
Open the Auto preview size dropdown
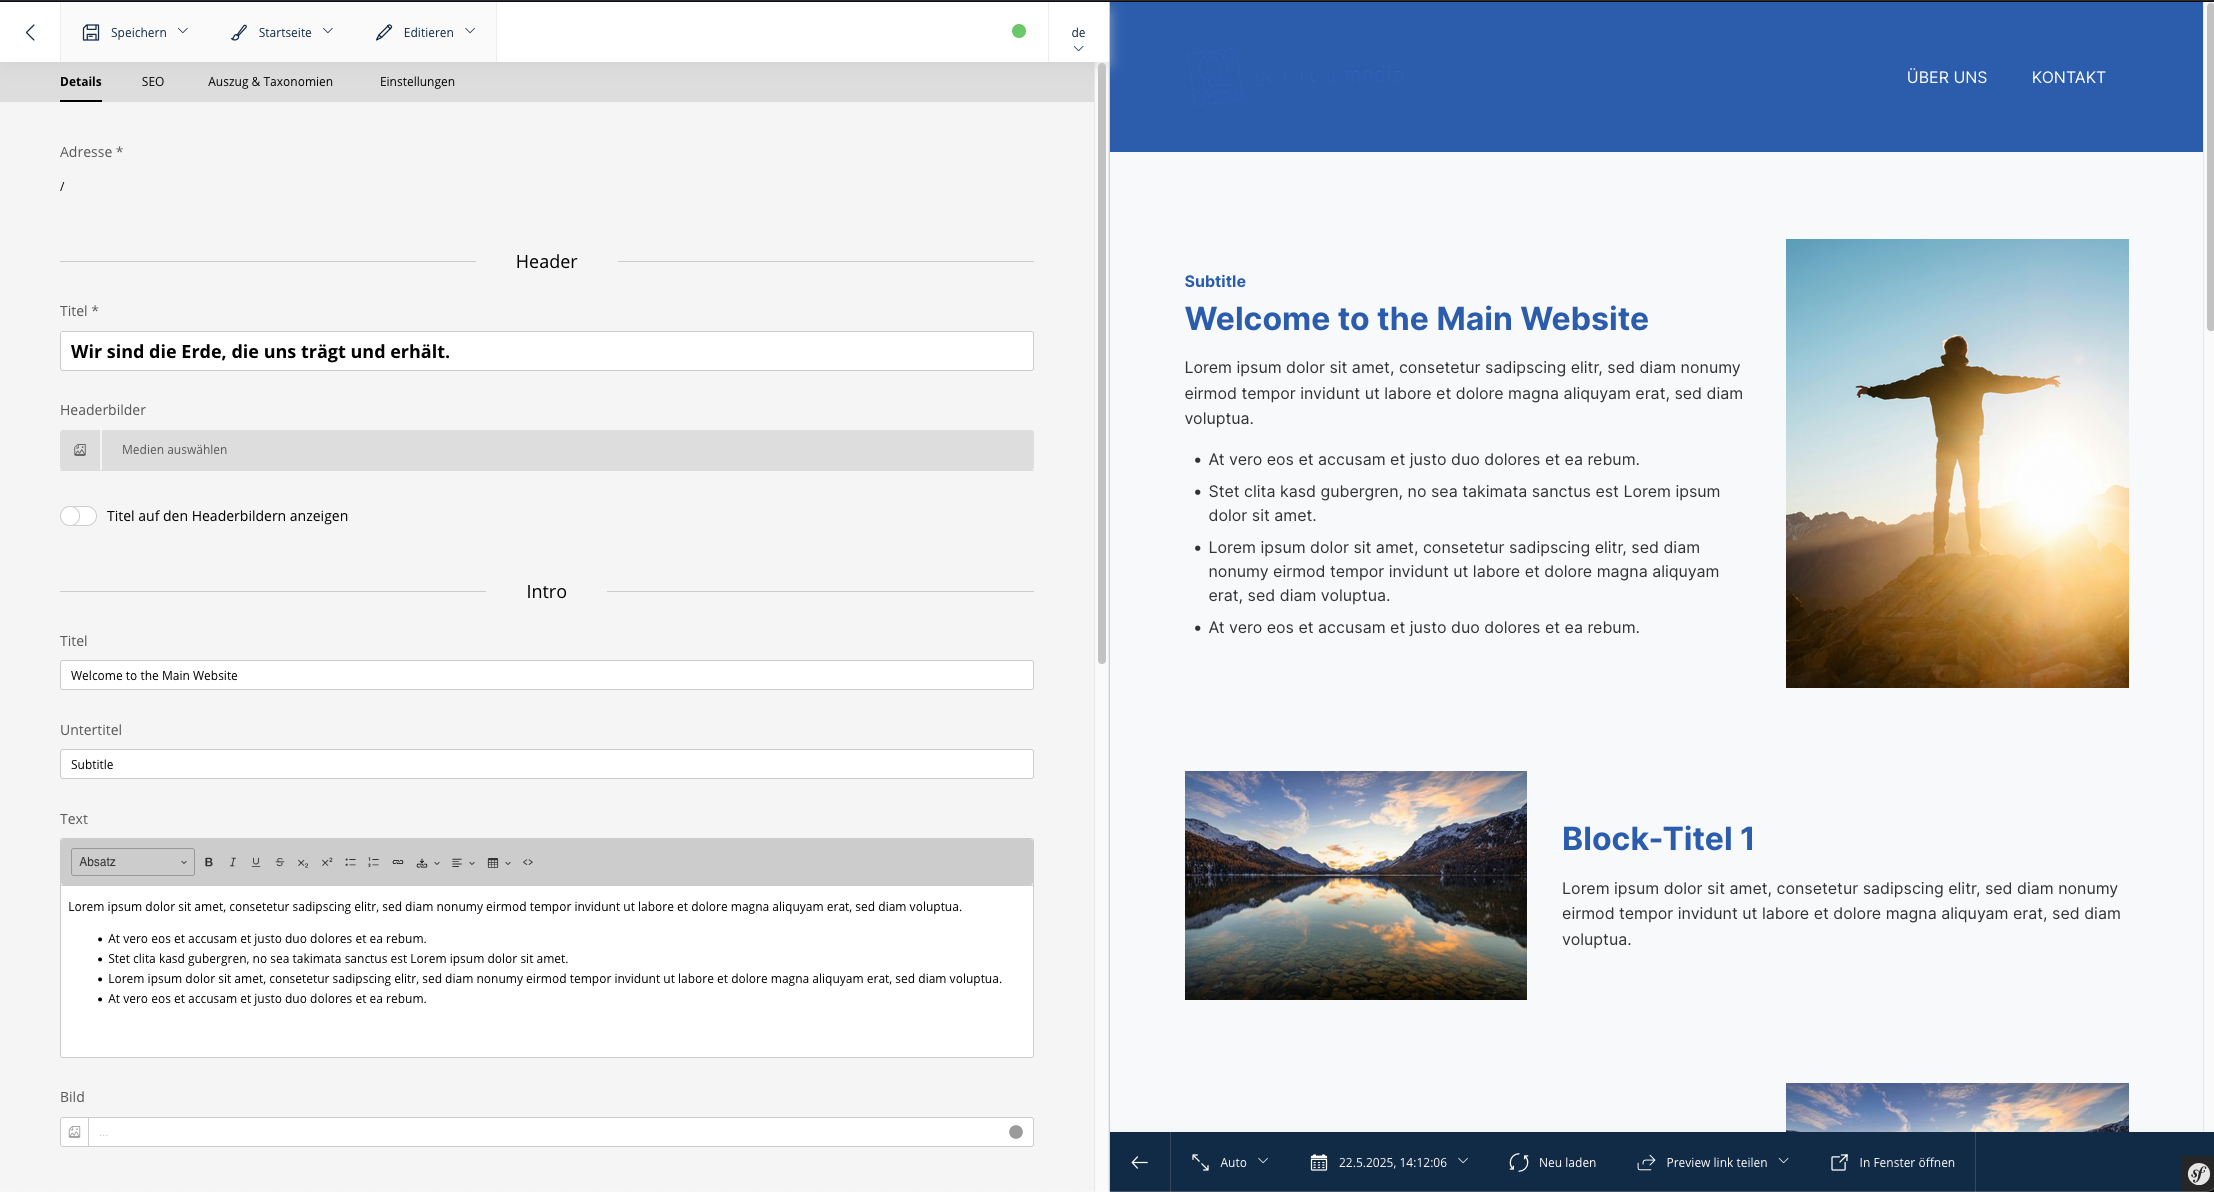(x=1231, y=1162)
